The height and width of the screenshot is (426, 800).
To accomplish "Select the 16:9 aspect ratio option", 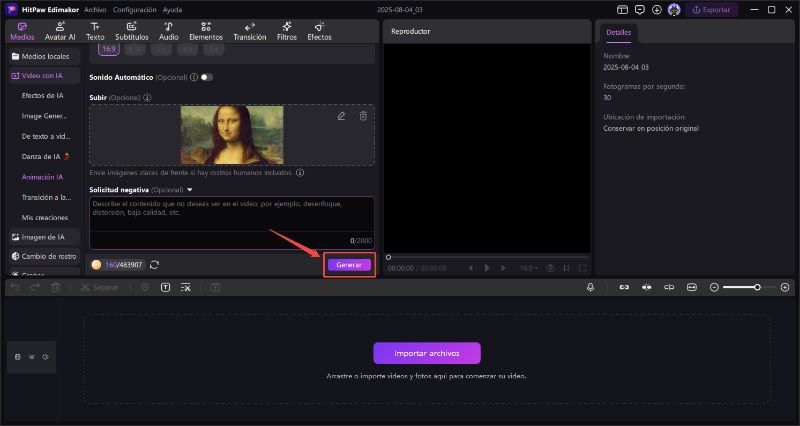I will [109, 49].
